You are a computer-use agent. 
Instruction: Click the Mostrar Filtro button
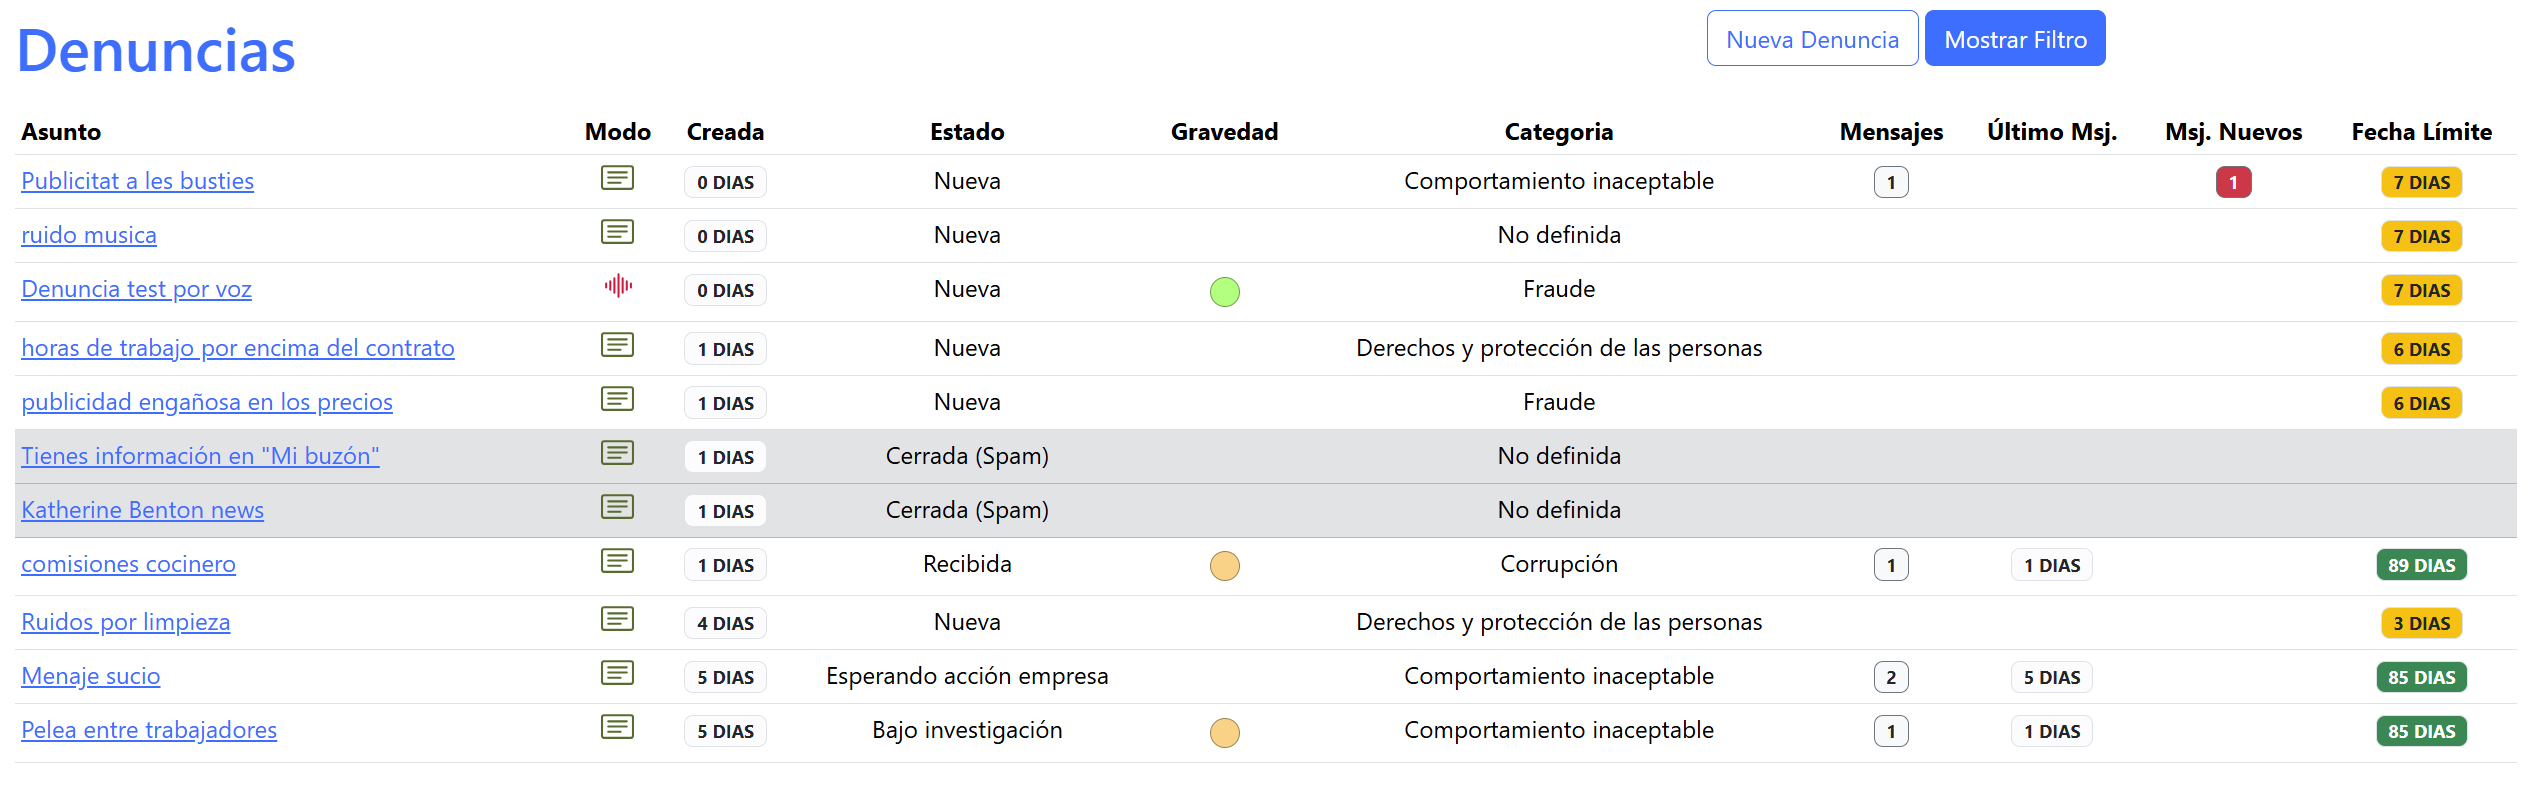(x=2015, y=38)
